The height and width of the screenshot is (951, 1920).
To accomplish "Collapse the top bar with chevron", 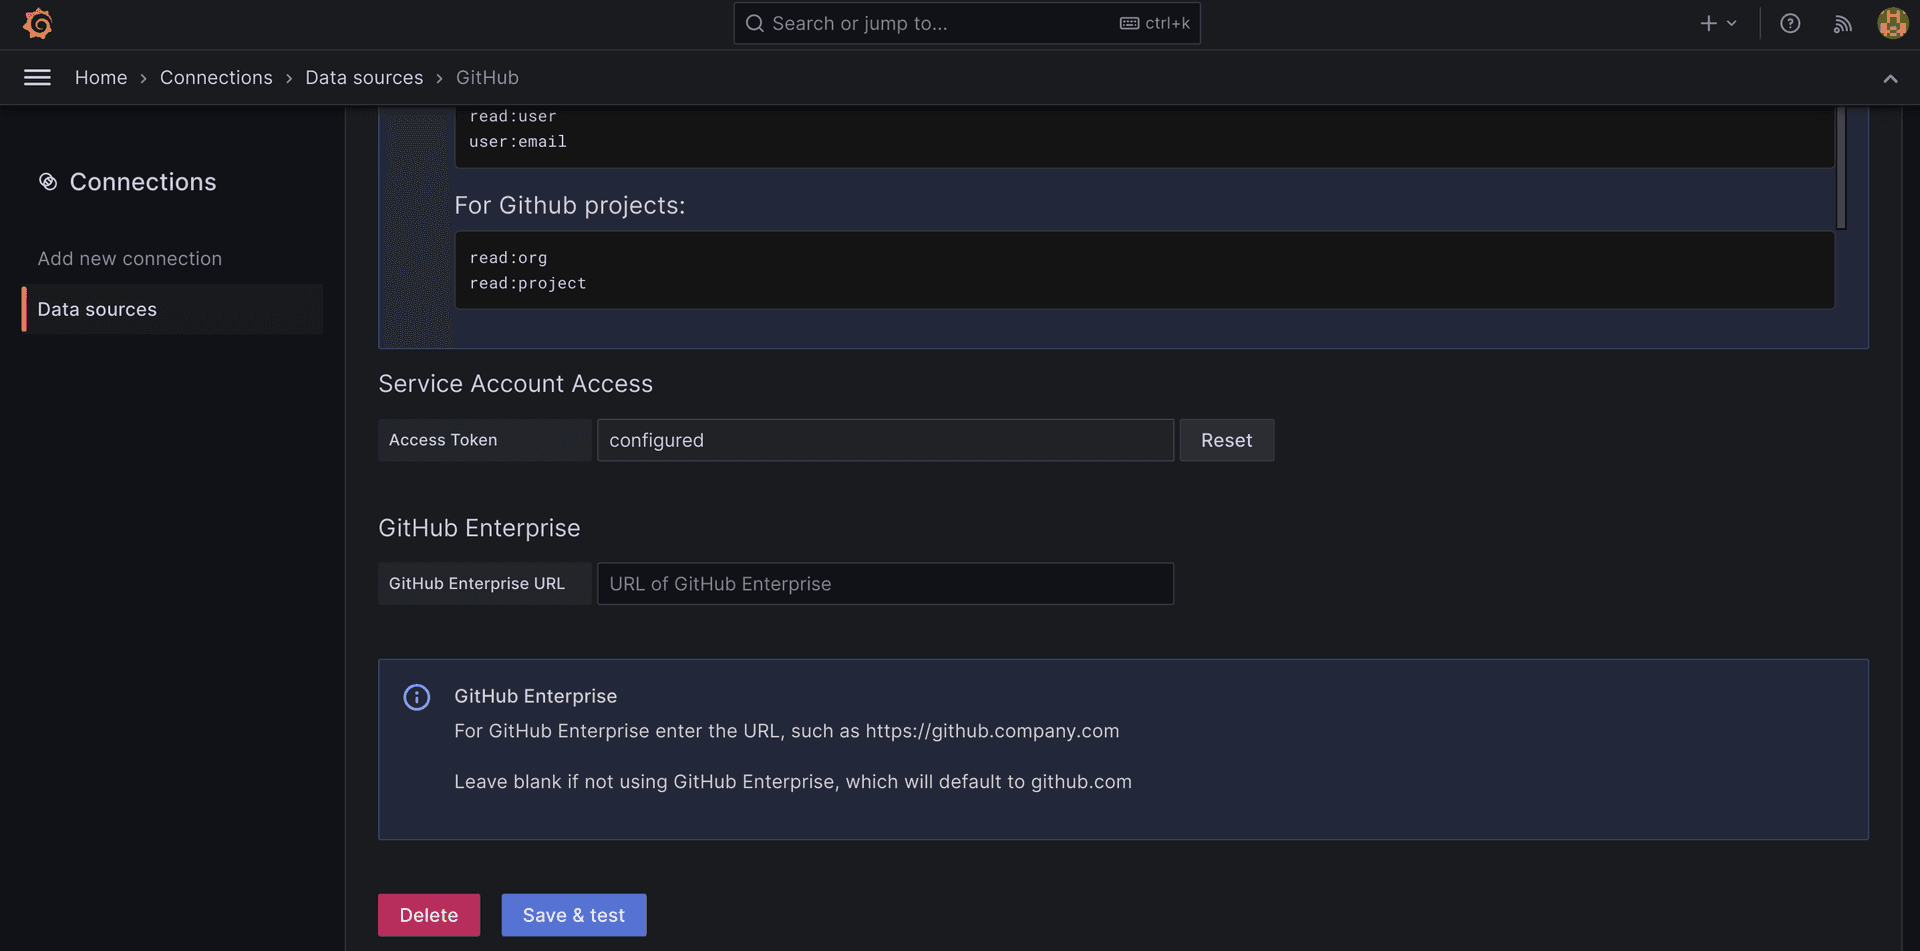I will pos(1890,79).
